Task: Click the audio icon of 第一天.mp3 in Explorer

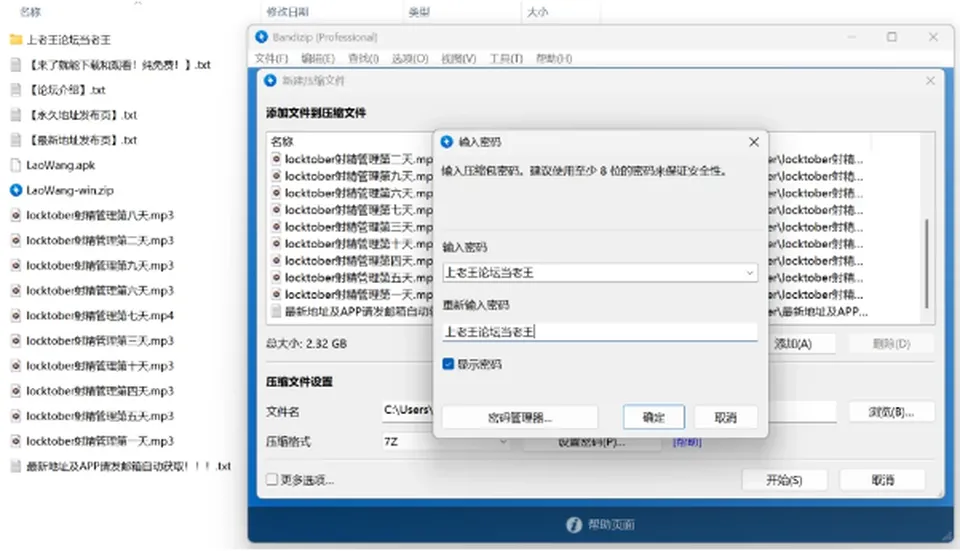Action: coord(16,441)
